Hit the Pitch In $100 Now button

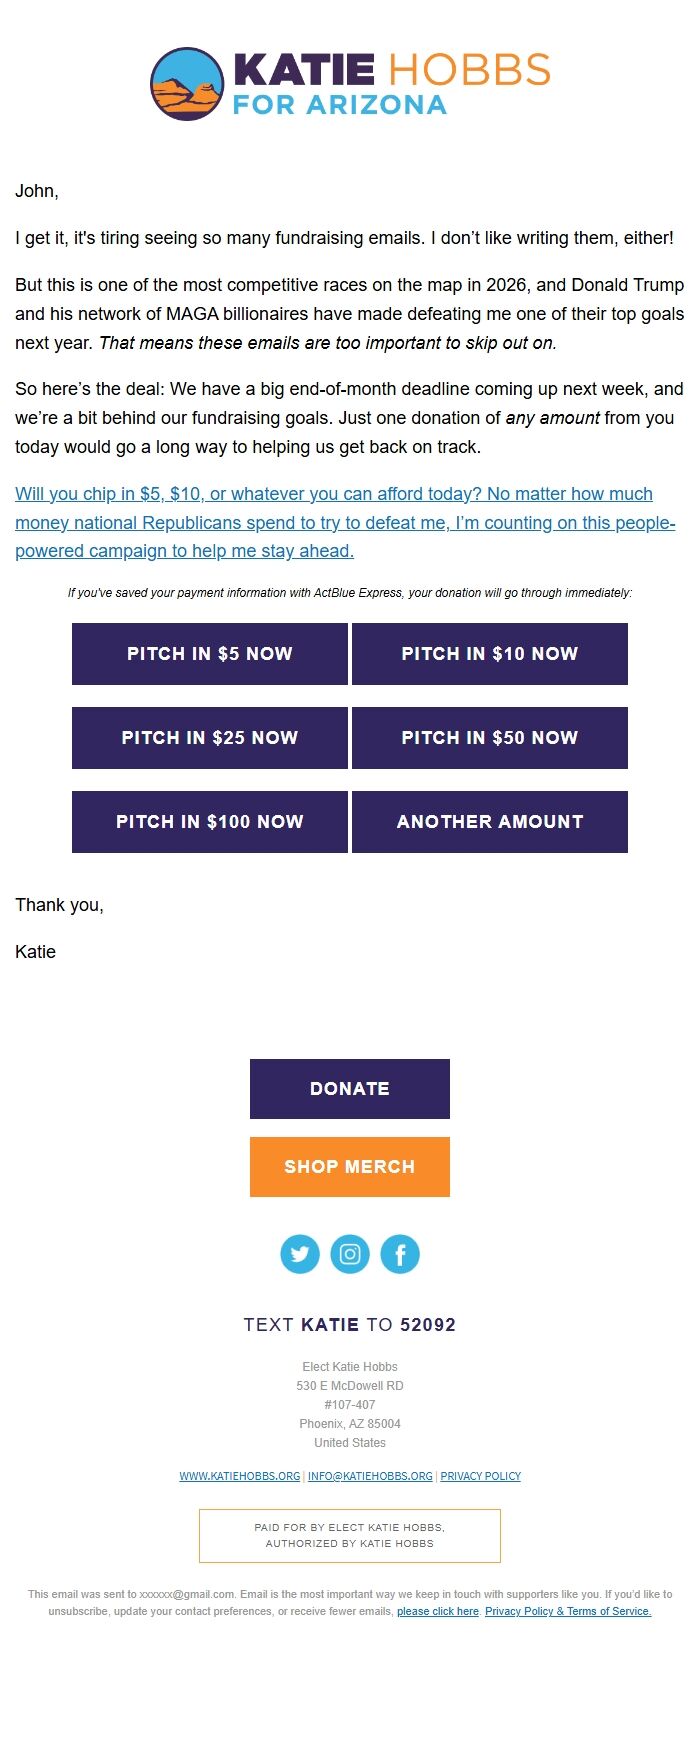[x=210, y=822]
